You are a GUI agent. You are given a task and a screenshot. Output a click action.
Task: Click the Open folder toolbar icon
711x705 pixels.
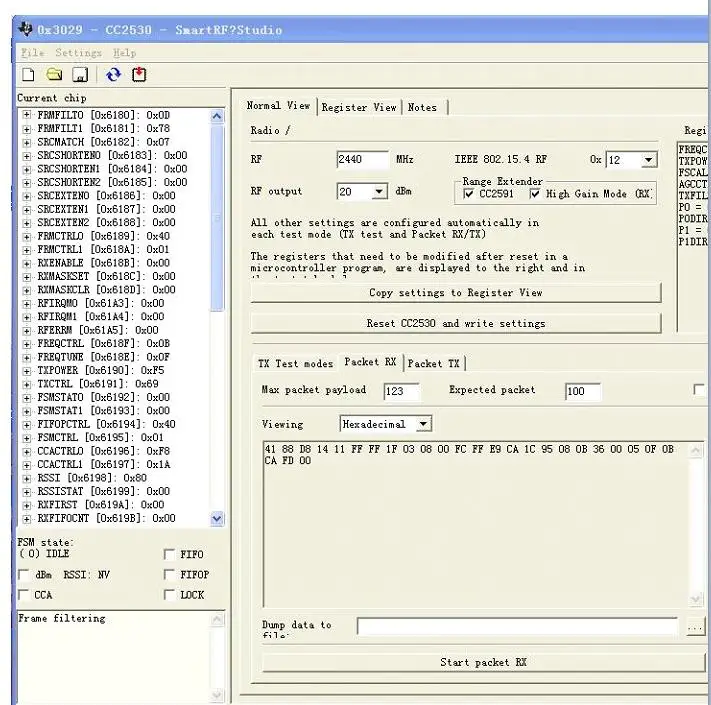(54, 74)
